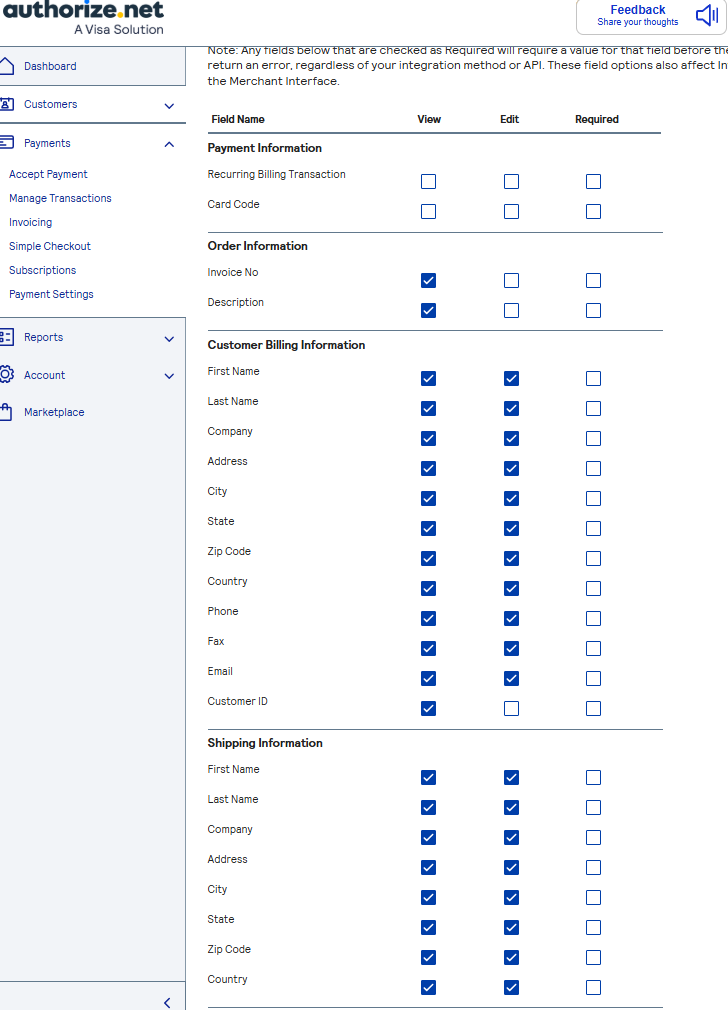Click the authorize.net logo

click(x=82, y=18)
